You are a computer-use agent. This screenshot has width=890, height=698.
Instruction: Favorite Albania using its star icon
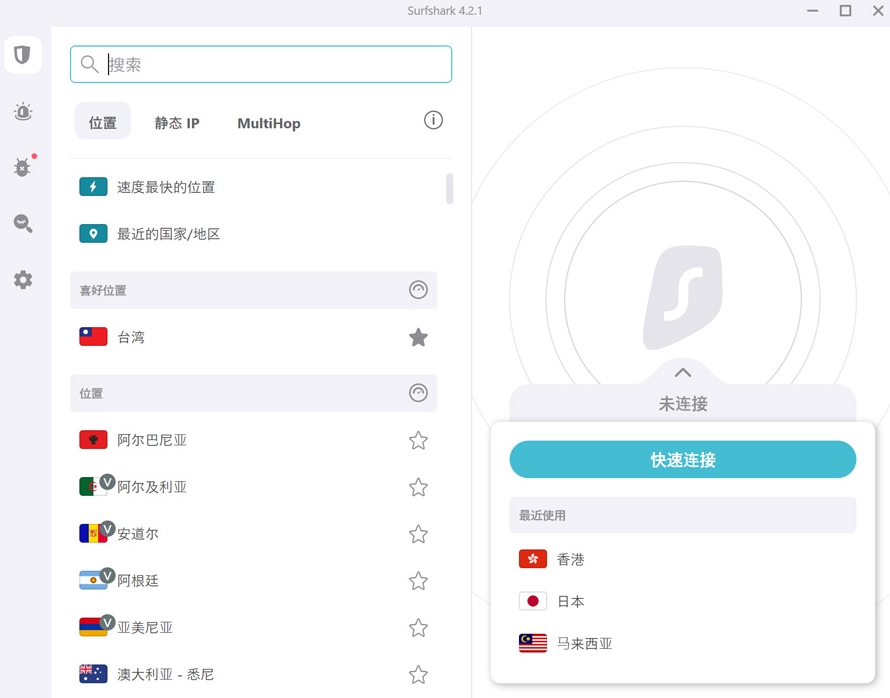pyautogui.click(x=418, y=439)
